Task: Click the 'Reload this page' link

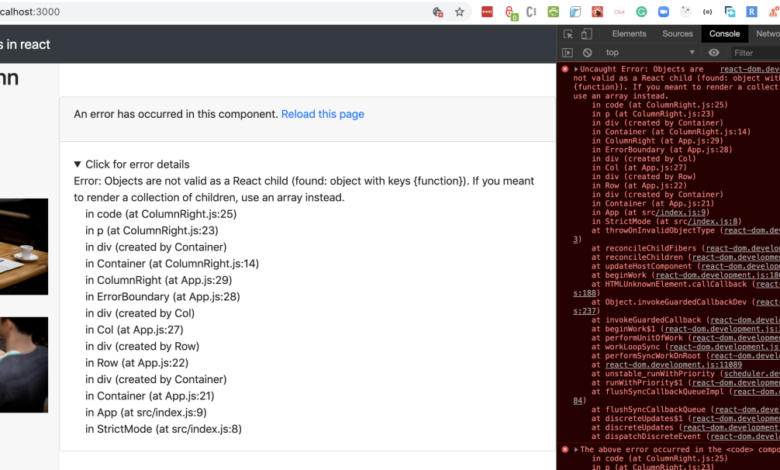Action: tap(322, 114)
